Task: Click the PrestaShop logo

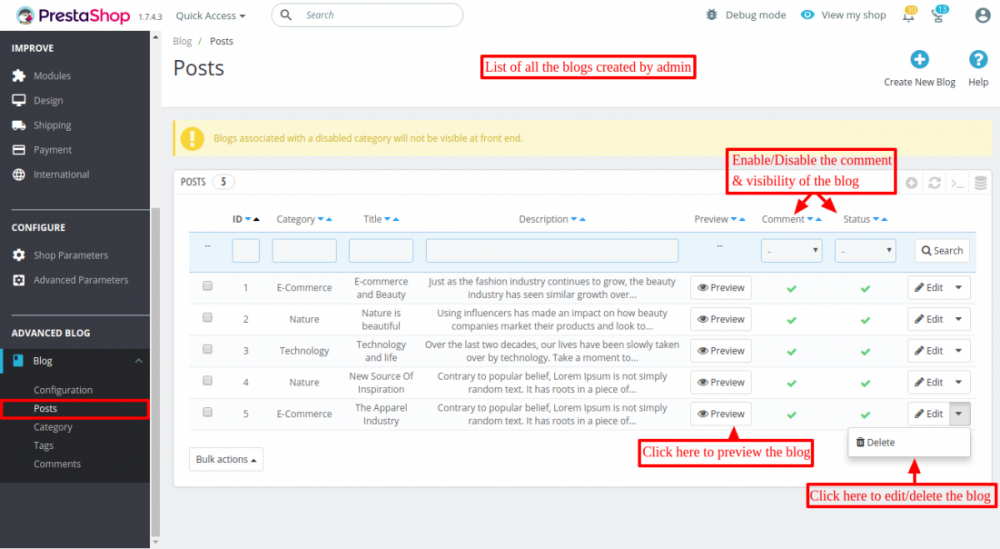Action: (x=72, y=15)
